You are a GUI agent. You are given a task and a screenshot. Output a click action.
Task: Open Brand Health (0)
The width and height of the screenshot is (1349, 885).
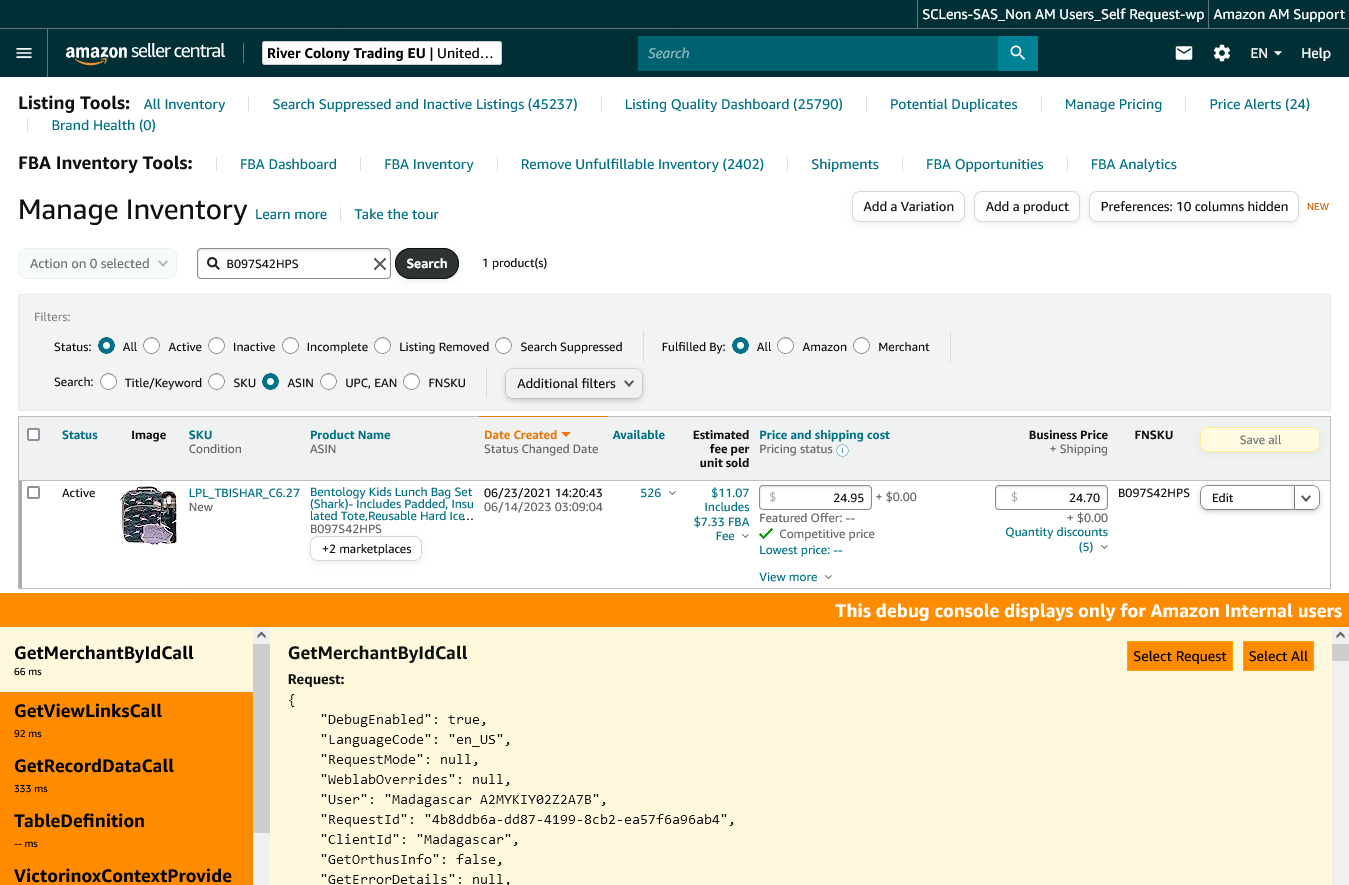point(104,125)
